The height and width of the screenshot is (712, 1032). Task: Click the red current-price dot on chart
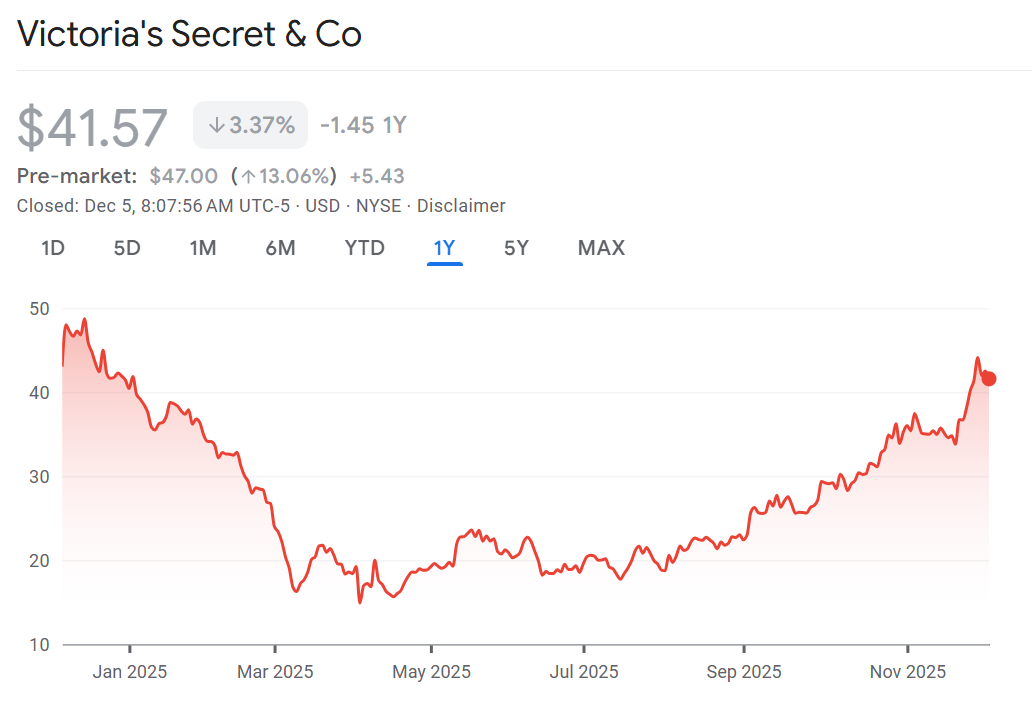(x=989, y=378)
